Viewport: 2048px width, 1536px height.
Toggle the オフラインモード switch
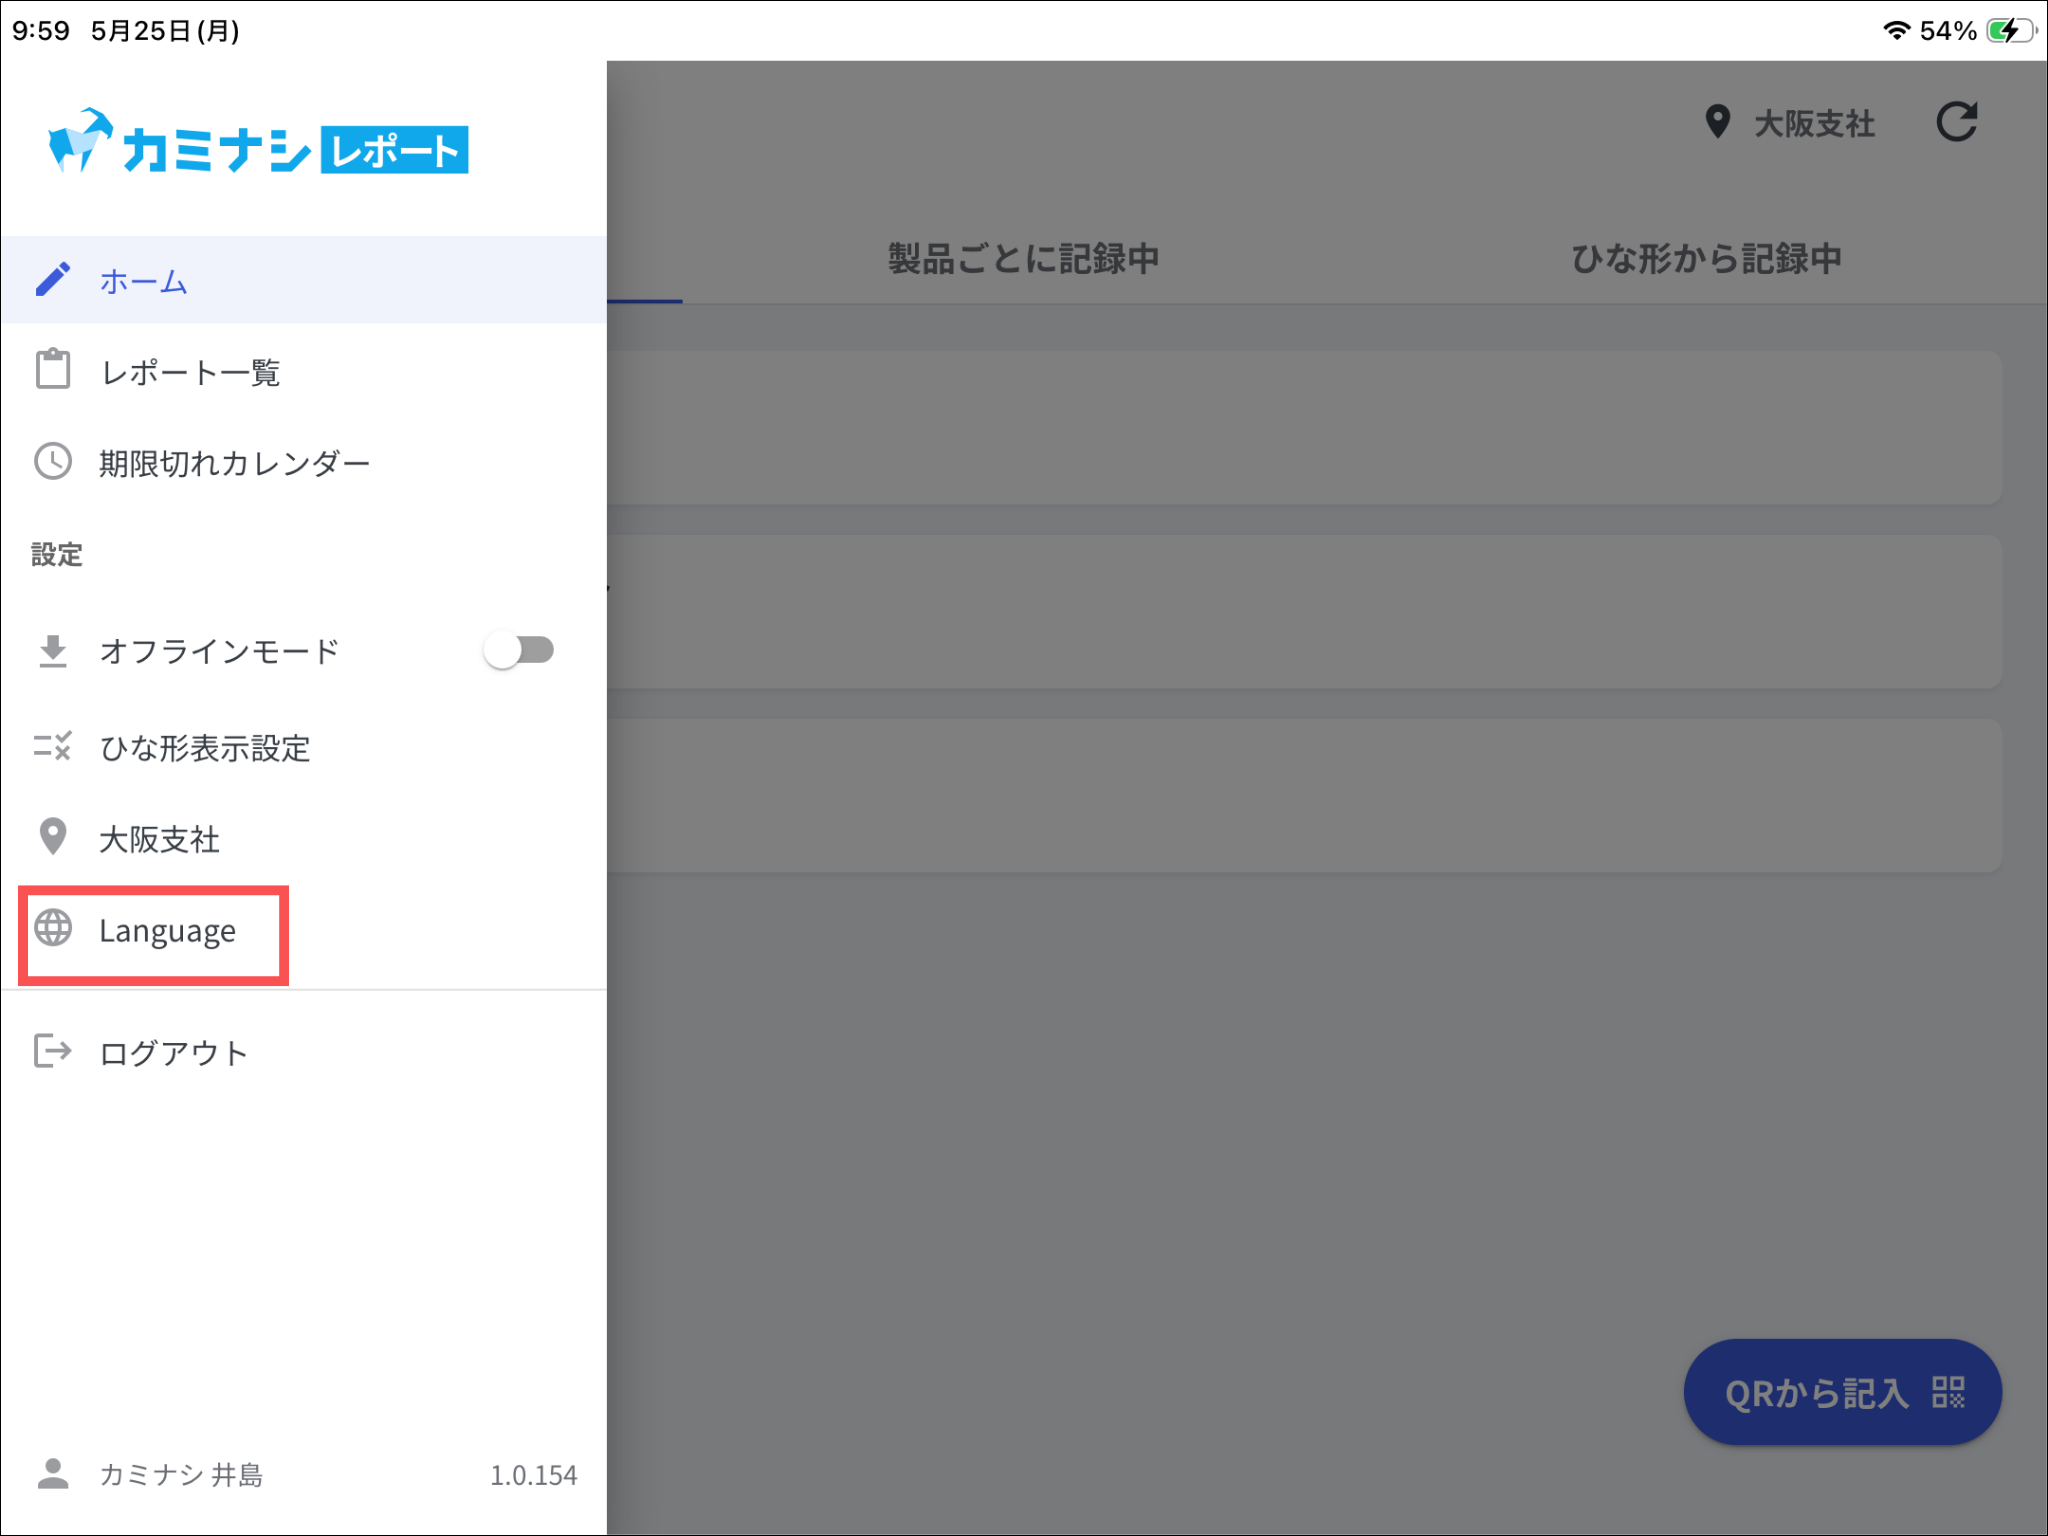click(519, 650)
